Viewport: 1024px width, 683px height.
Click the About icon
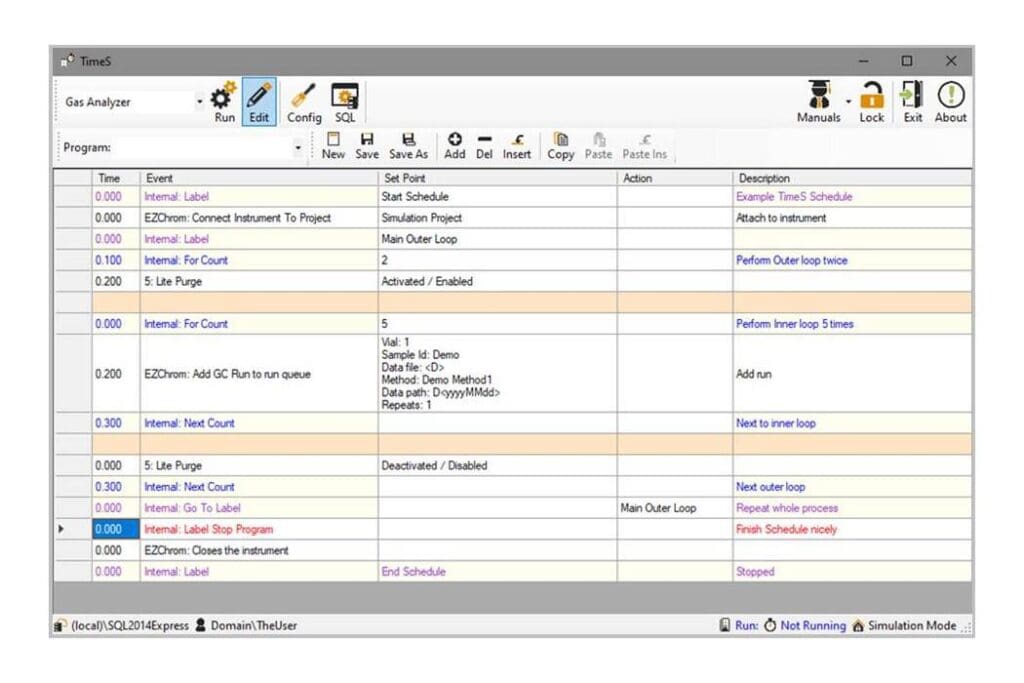click(x=949, y=99)
